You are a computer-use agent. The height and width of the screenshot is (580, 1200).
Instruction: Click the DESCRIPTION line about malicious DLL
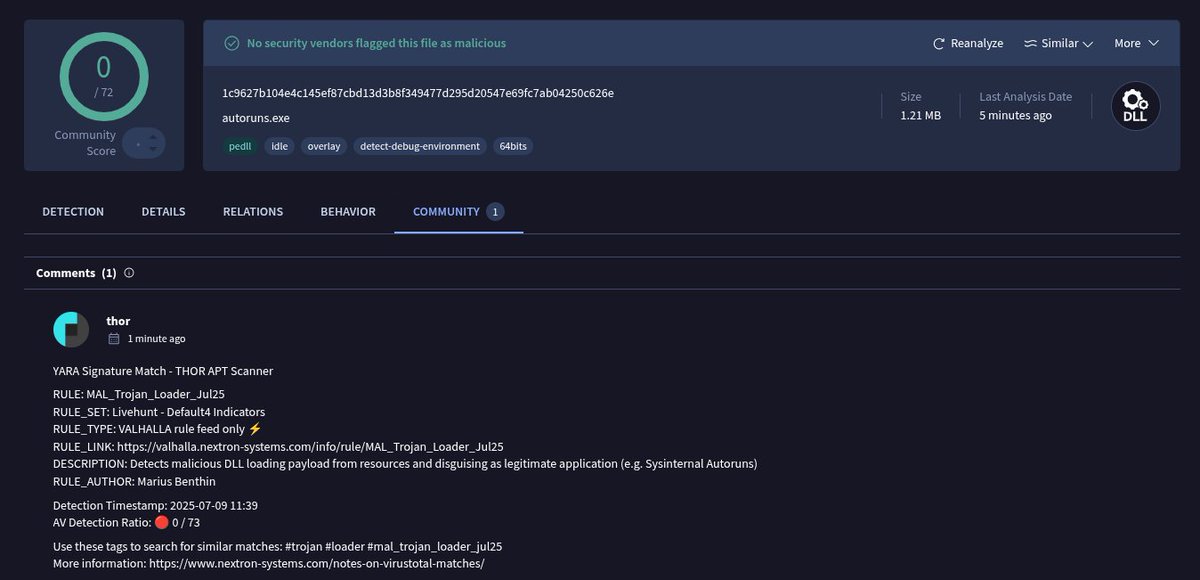pyautogui.click(x=405, y=464)
